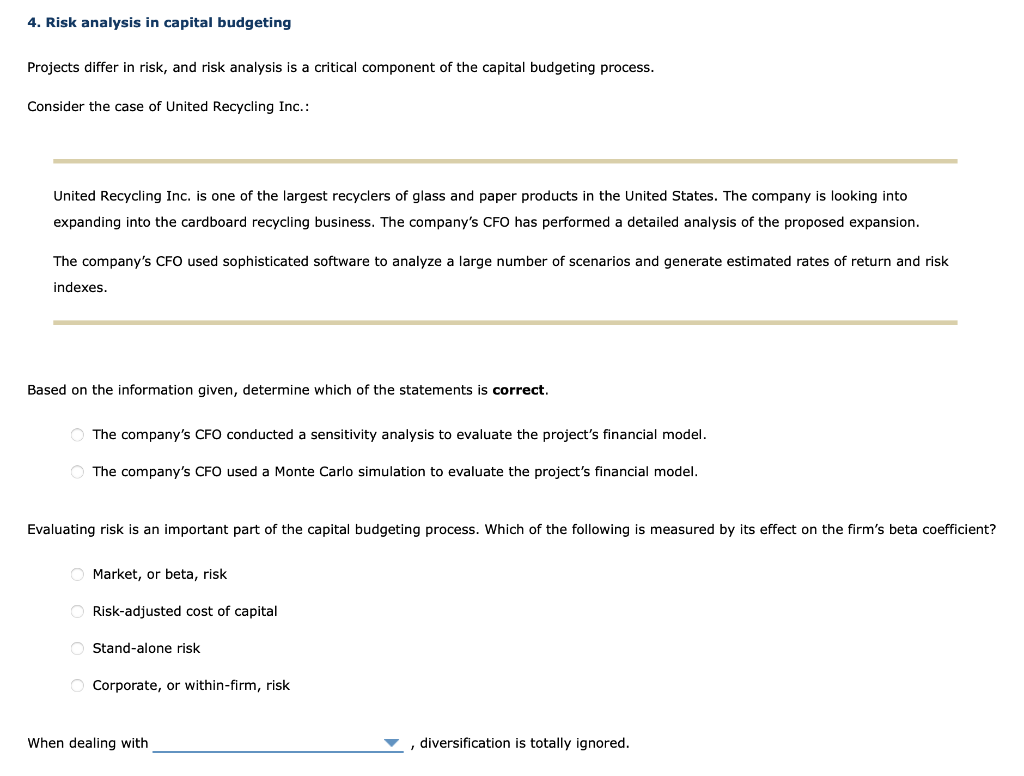Click the sentence about beta coefficient question
1024x776 pixels.
512,529
